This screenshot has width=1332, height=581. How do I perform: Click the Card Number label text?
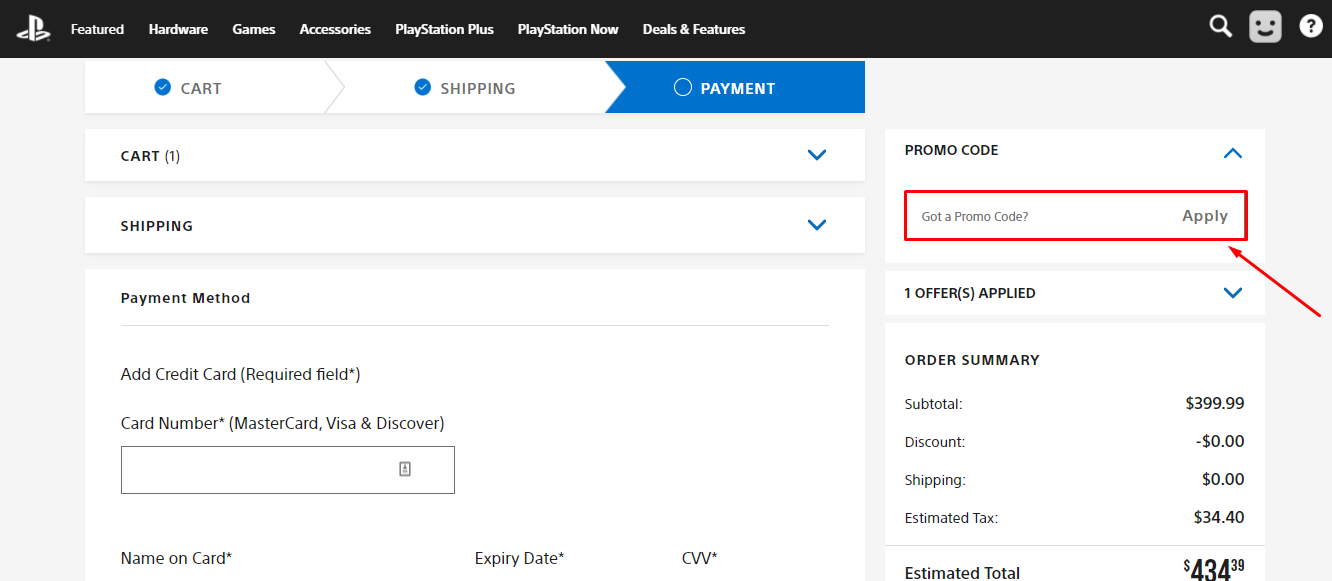[x=282, y=423]
